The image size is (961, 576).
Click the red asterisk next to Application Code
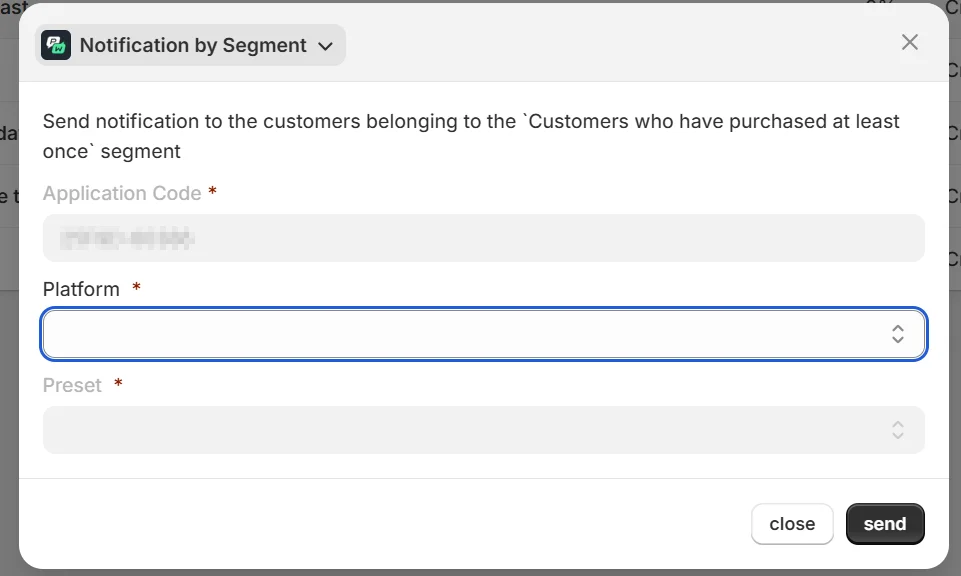(x=213, y=192)
